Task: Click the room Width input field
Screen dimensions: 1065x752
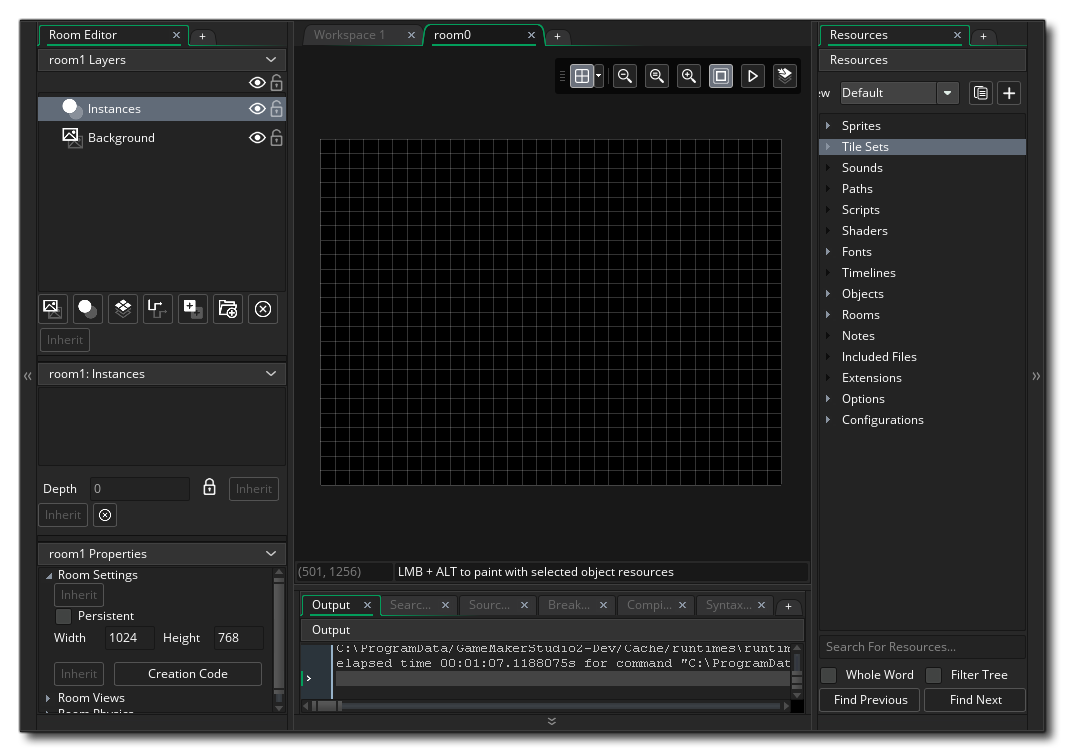Action: (x=130, y=638)
